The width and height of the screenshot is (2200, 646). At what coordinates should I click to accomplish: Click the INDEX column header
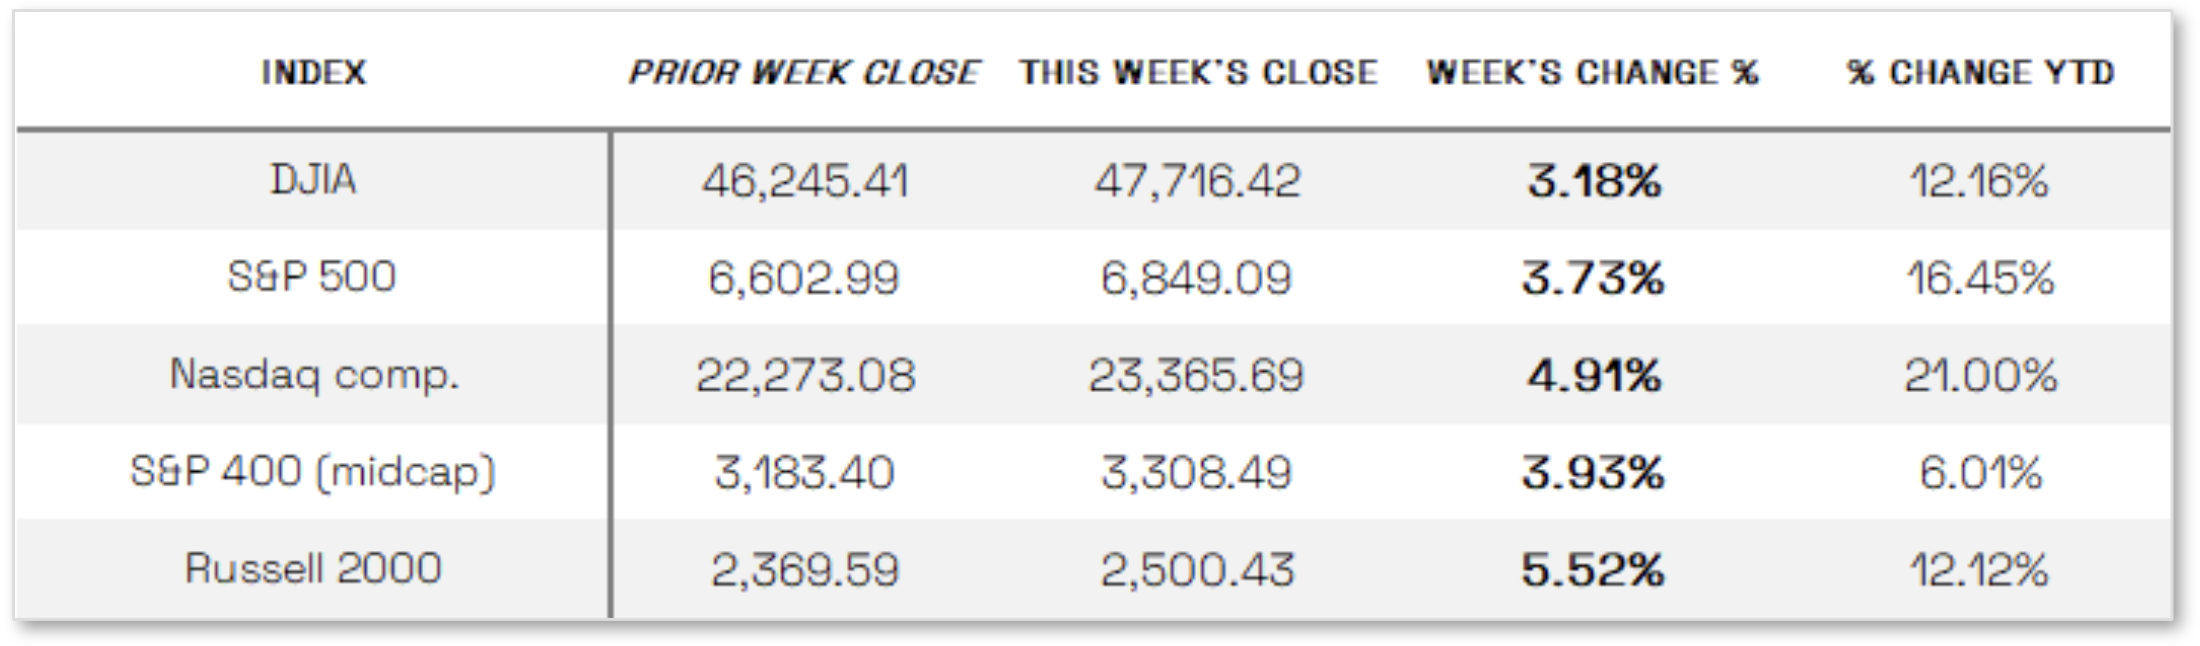313,72
